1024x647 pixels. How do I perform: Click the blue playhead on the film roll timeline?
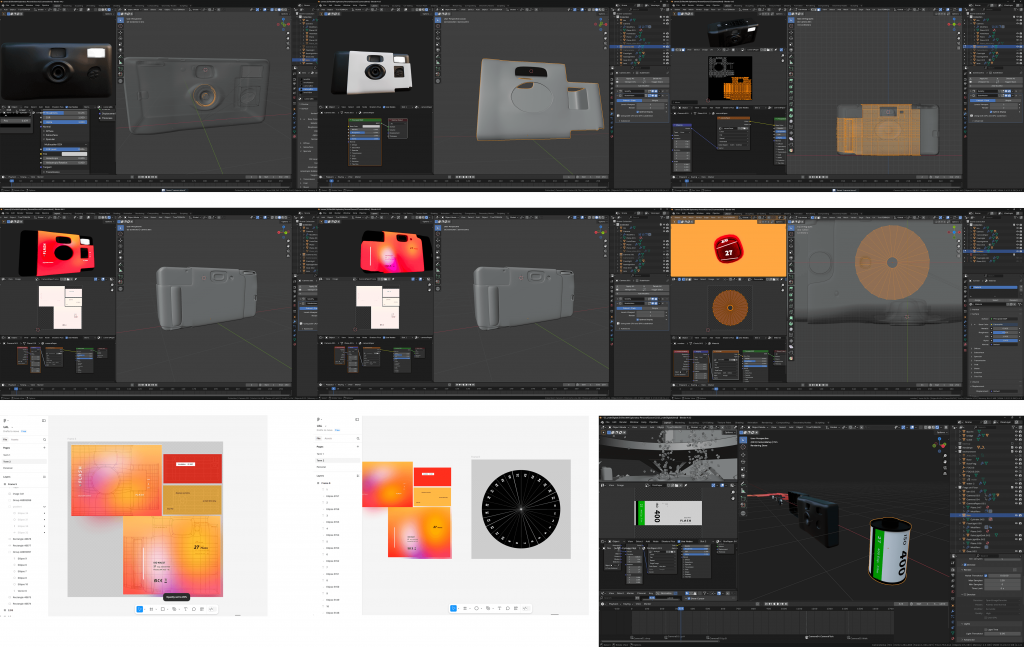coord(681,607)
